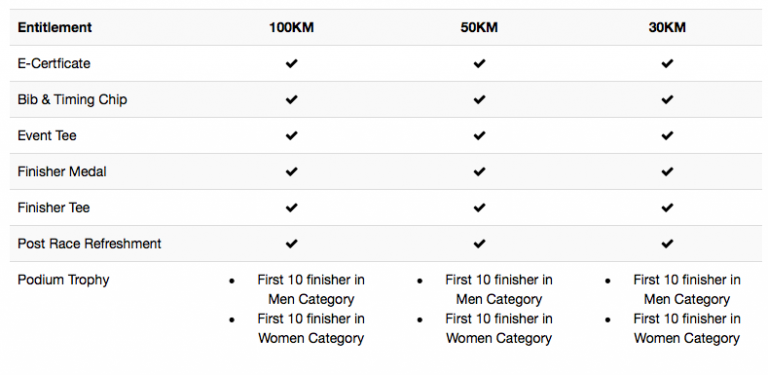Click the Bib & Timing Chip row label

(72, 99)
